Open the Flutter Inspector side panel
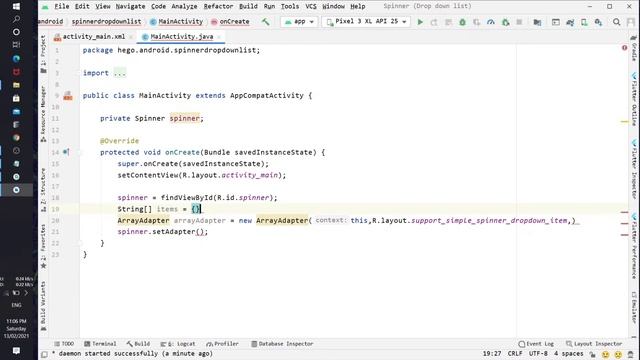Viewport: 640px width, 360px height. 634,169
